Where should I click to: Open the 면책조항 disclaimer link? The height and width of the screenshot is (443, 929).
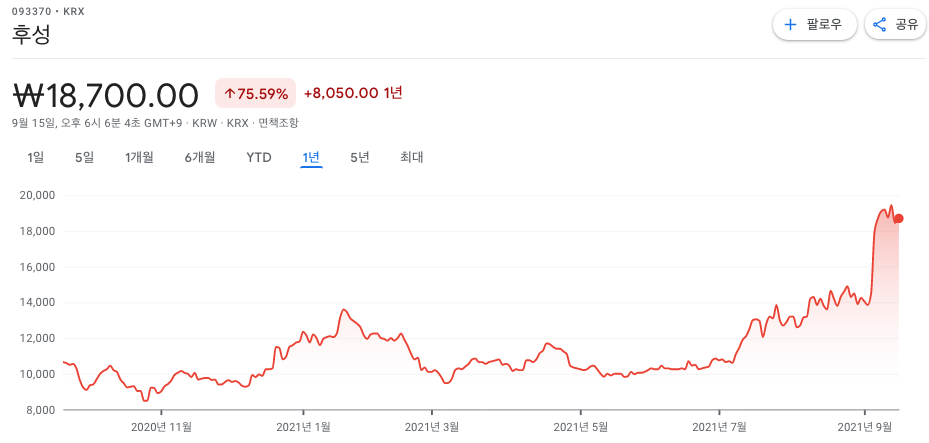[279, 123]
